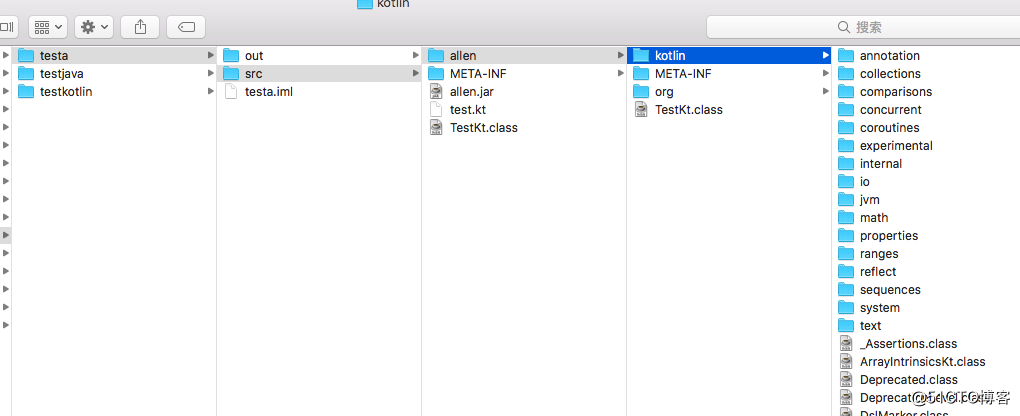The image size is (1020, 416).
Task: Click the out folder icon
Action: pos(231,55)
